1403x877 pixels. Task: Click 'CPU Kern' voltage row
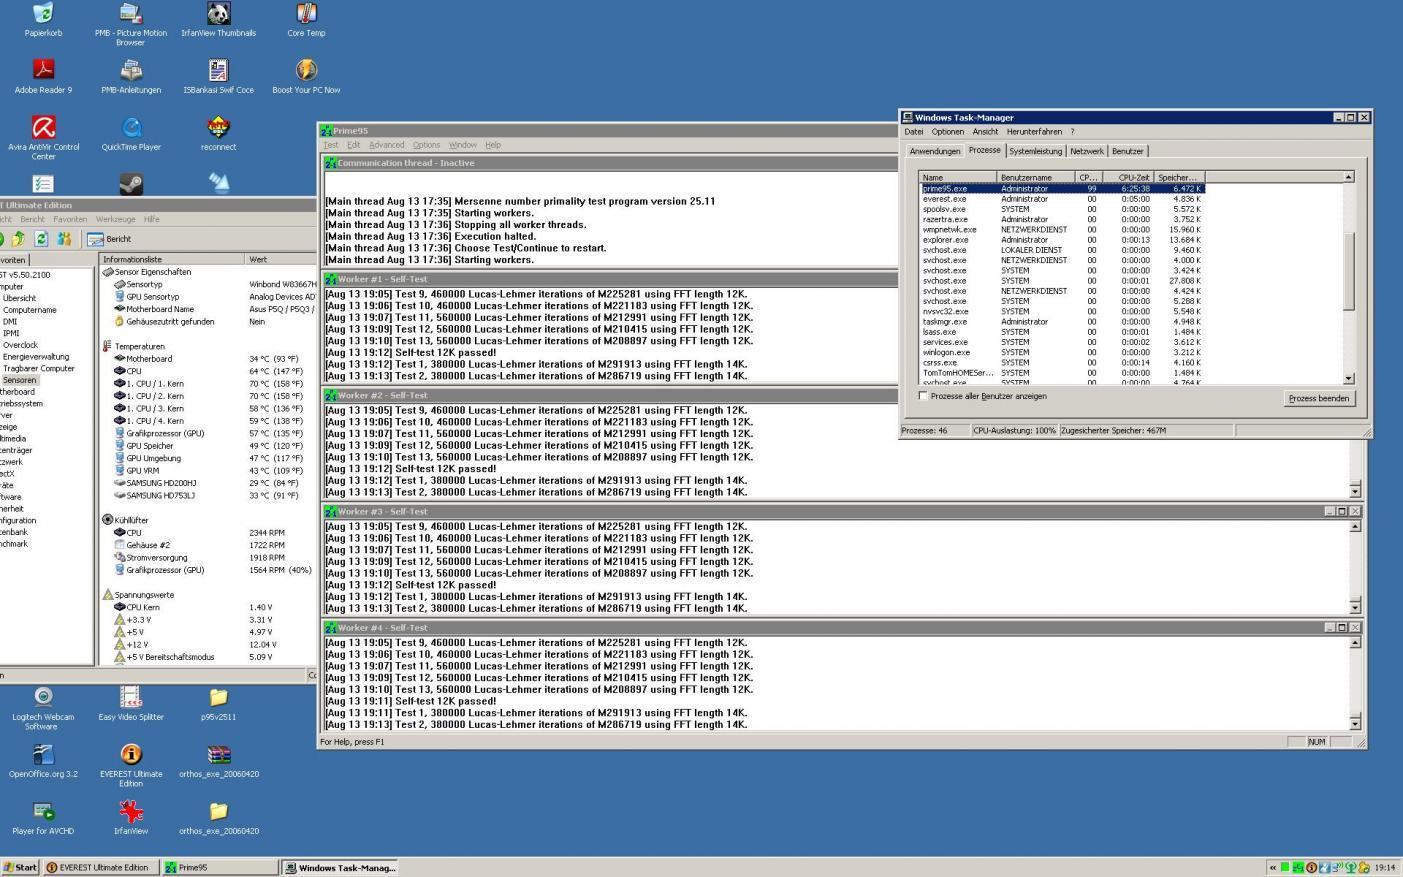[x=192, y=607]
